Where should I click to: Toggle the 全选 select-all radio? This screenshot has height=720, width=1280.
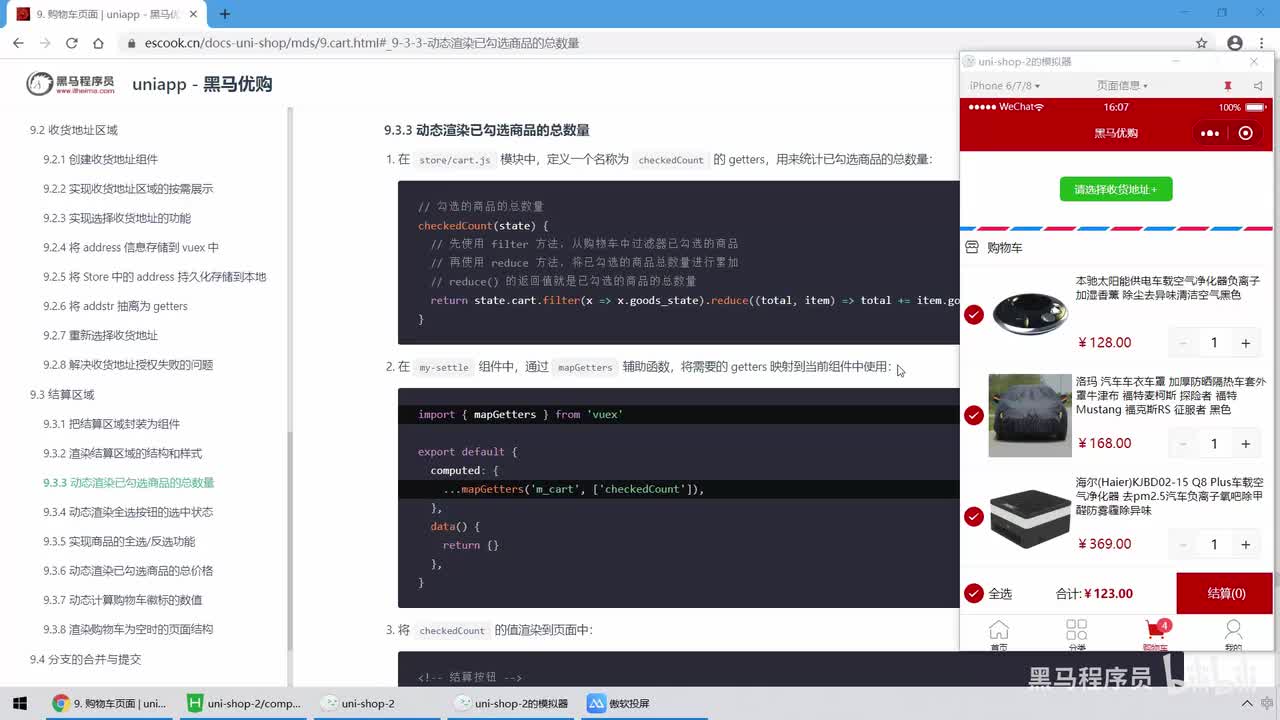[x=974, y=593]
